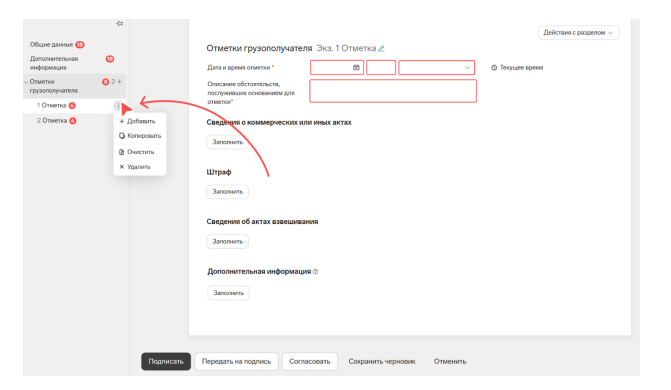Image resolution: width=671 pixels, height=390 pixels.
Task: Focus the date input field
Action: (337, 67)
